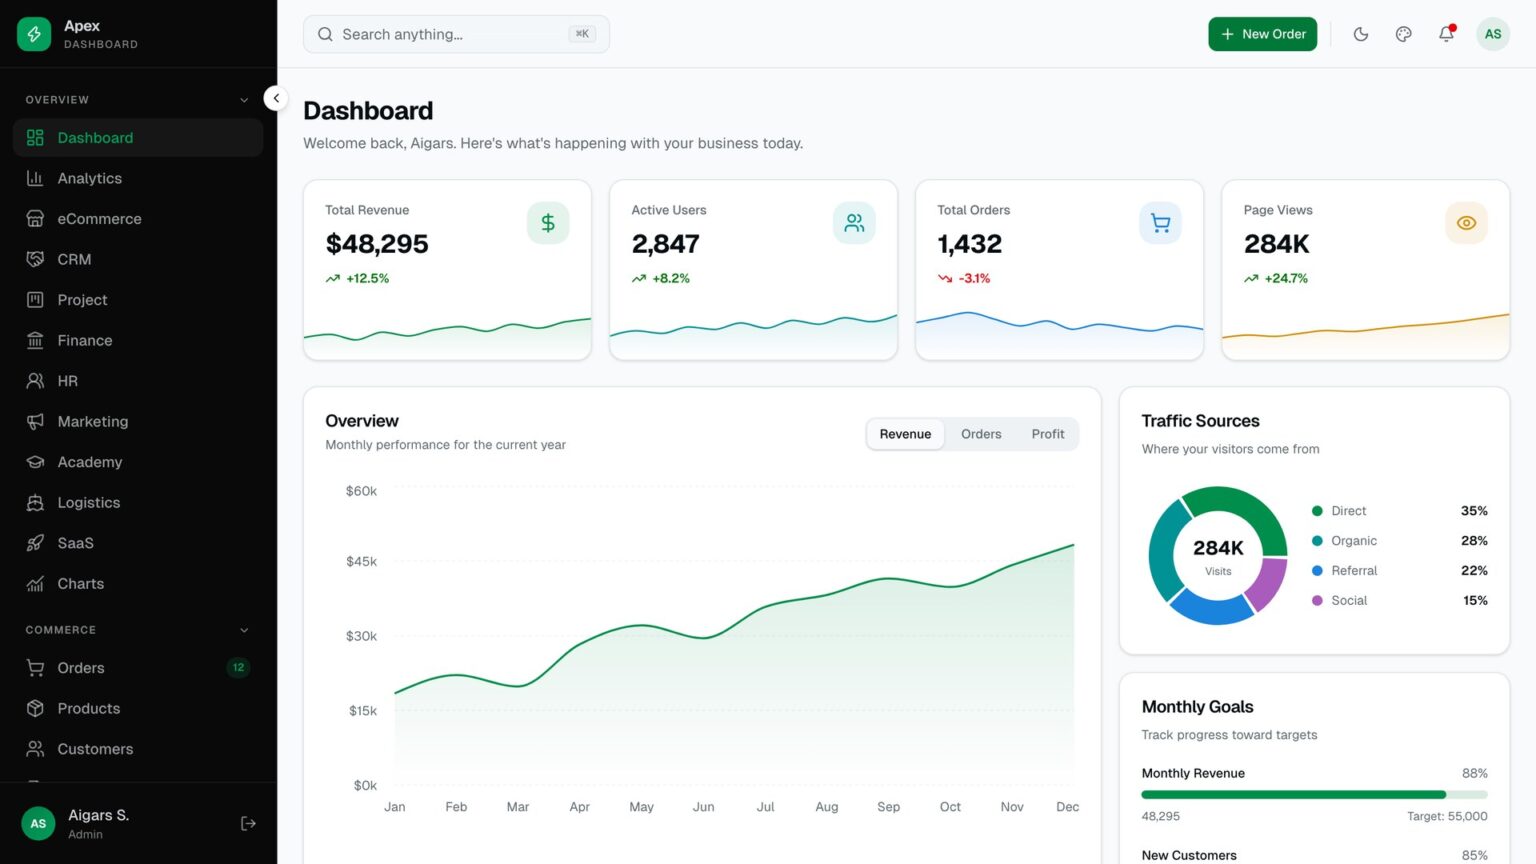
Task: Click the Analytics bar chart icon in sidebar
Action: 35,178
